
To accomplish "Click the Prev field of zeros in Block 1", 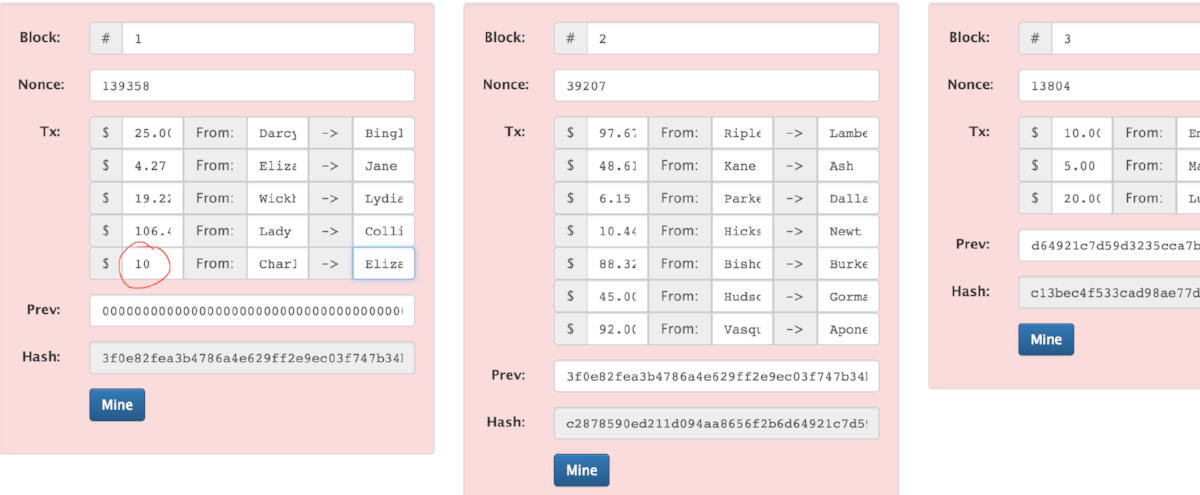I will pos(252,311).
